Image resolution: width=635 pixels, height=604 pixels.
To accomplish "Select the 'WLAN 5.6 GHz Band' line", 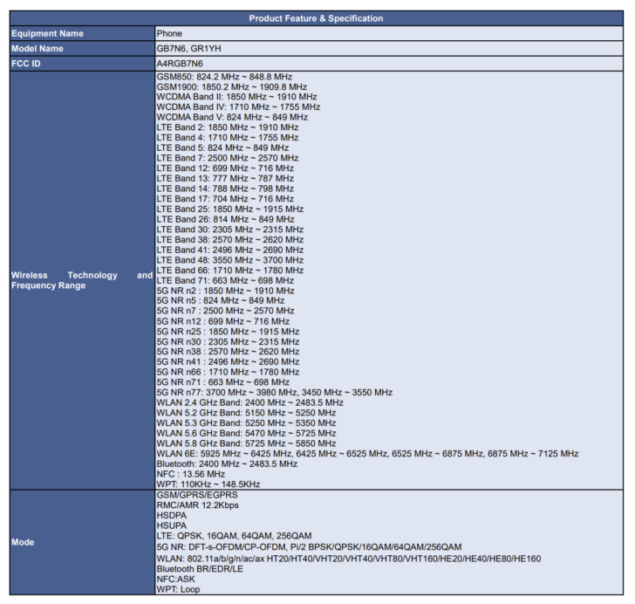I will pos(246,433).
